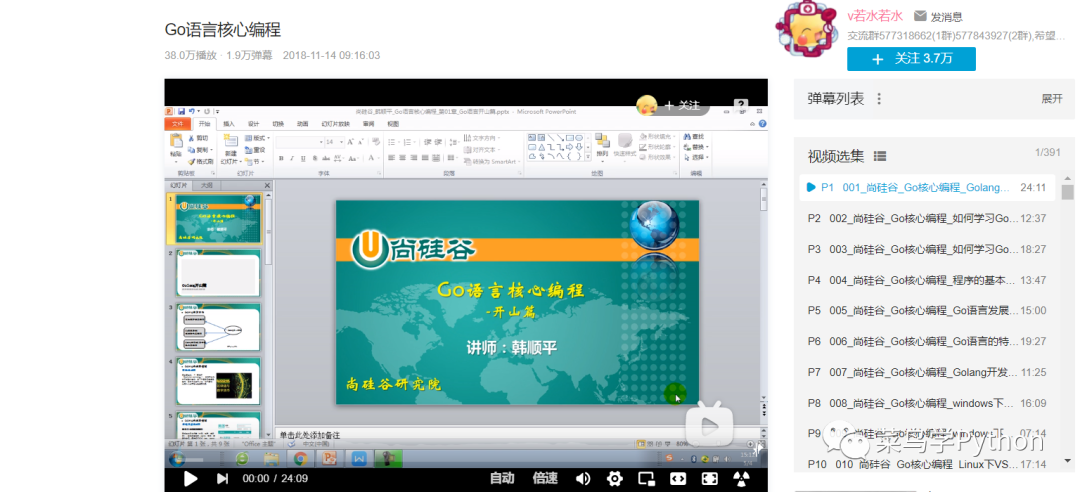This screenshot has width=1080, height=492.
Task: Click the 新建幻灯片 new slide icon
Action: pos(230,141)
